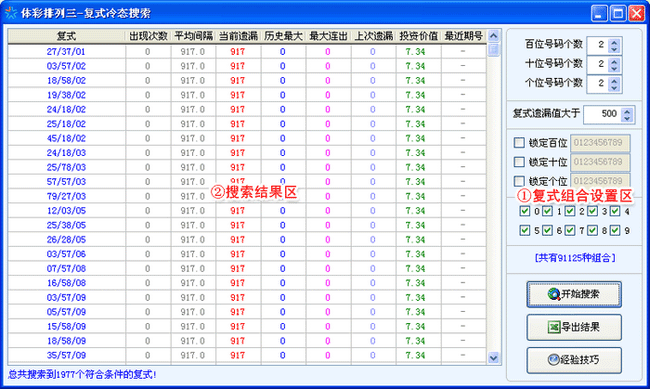Select the row 07/57/08
The width and height of the screenshot is (650, 389).
click(247, 268)
